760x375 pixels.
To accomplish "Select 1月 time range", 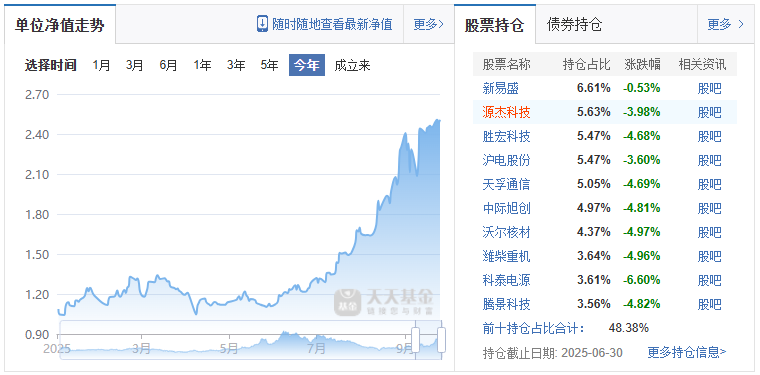I will pyautogui.click(x=102, y=65).
